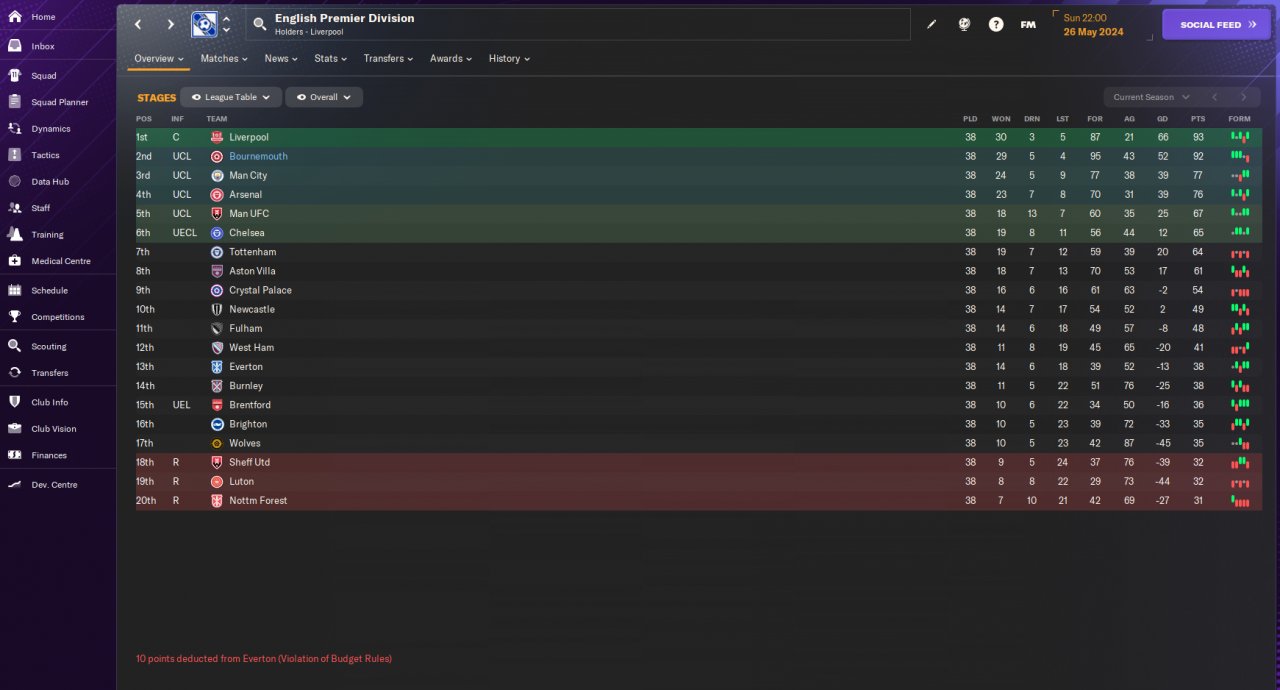Open the Tactics screen icon
The width and height of the screenshot is (1280, 690).
(14, 155)
